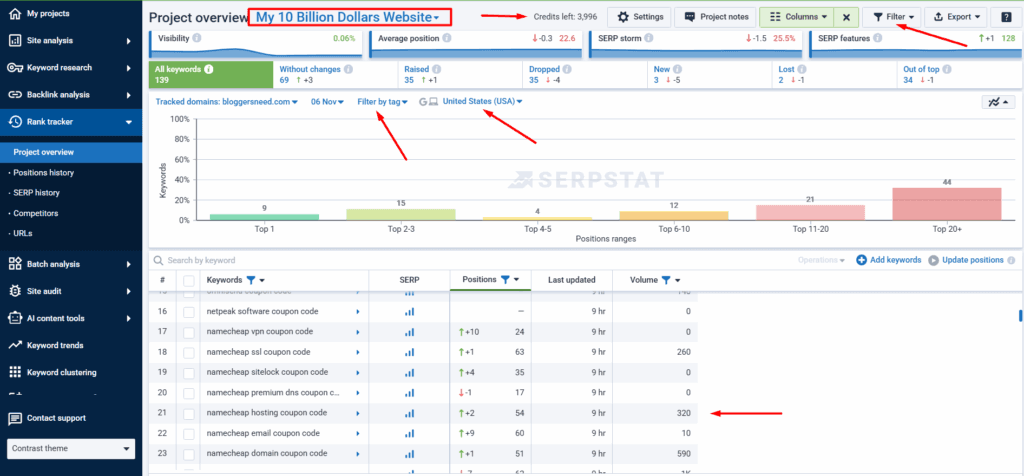Click the Keyword research key icon

point(15,68)
